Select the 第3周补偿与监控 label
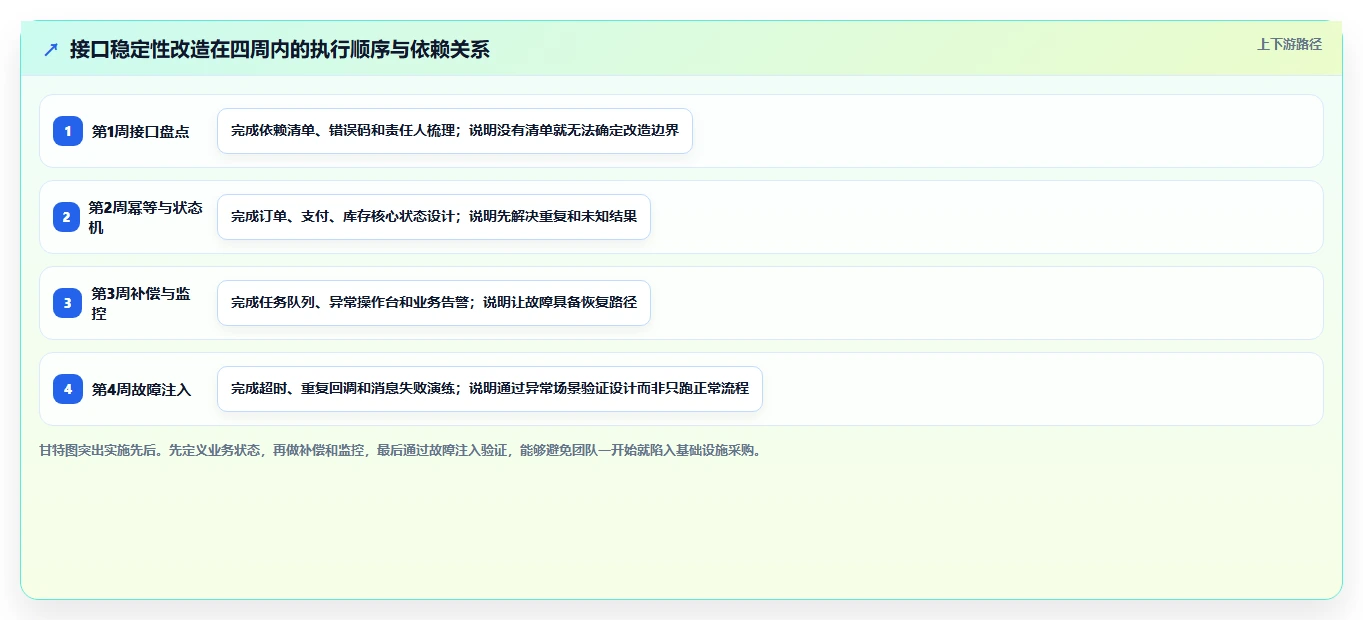1363x620 pixels. coord(141,303)
